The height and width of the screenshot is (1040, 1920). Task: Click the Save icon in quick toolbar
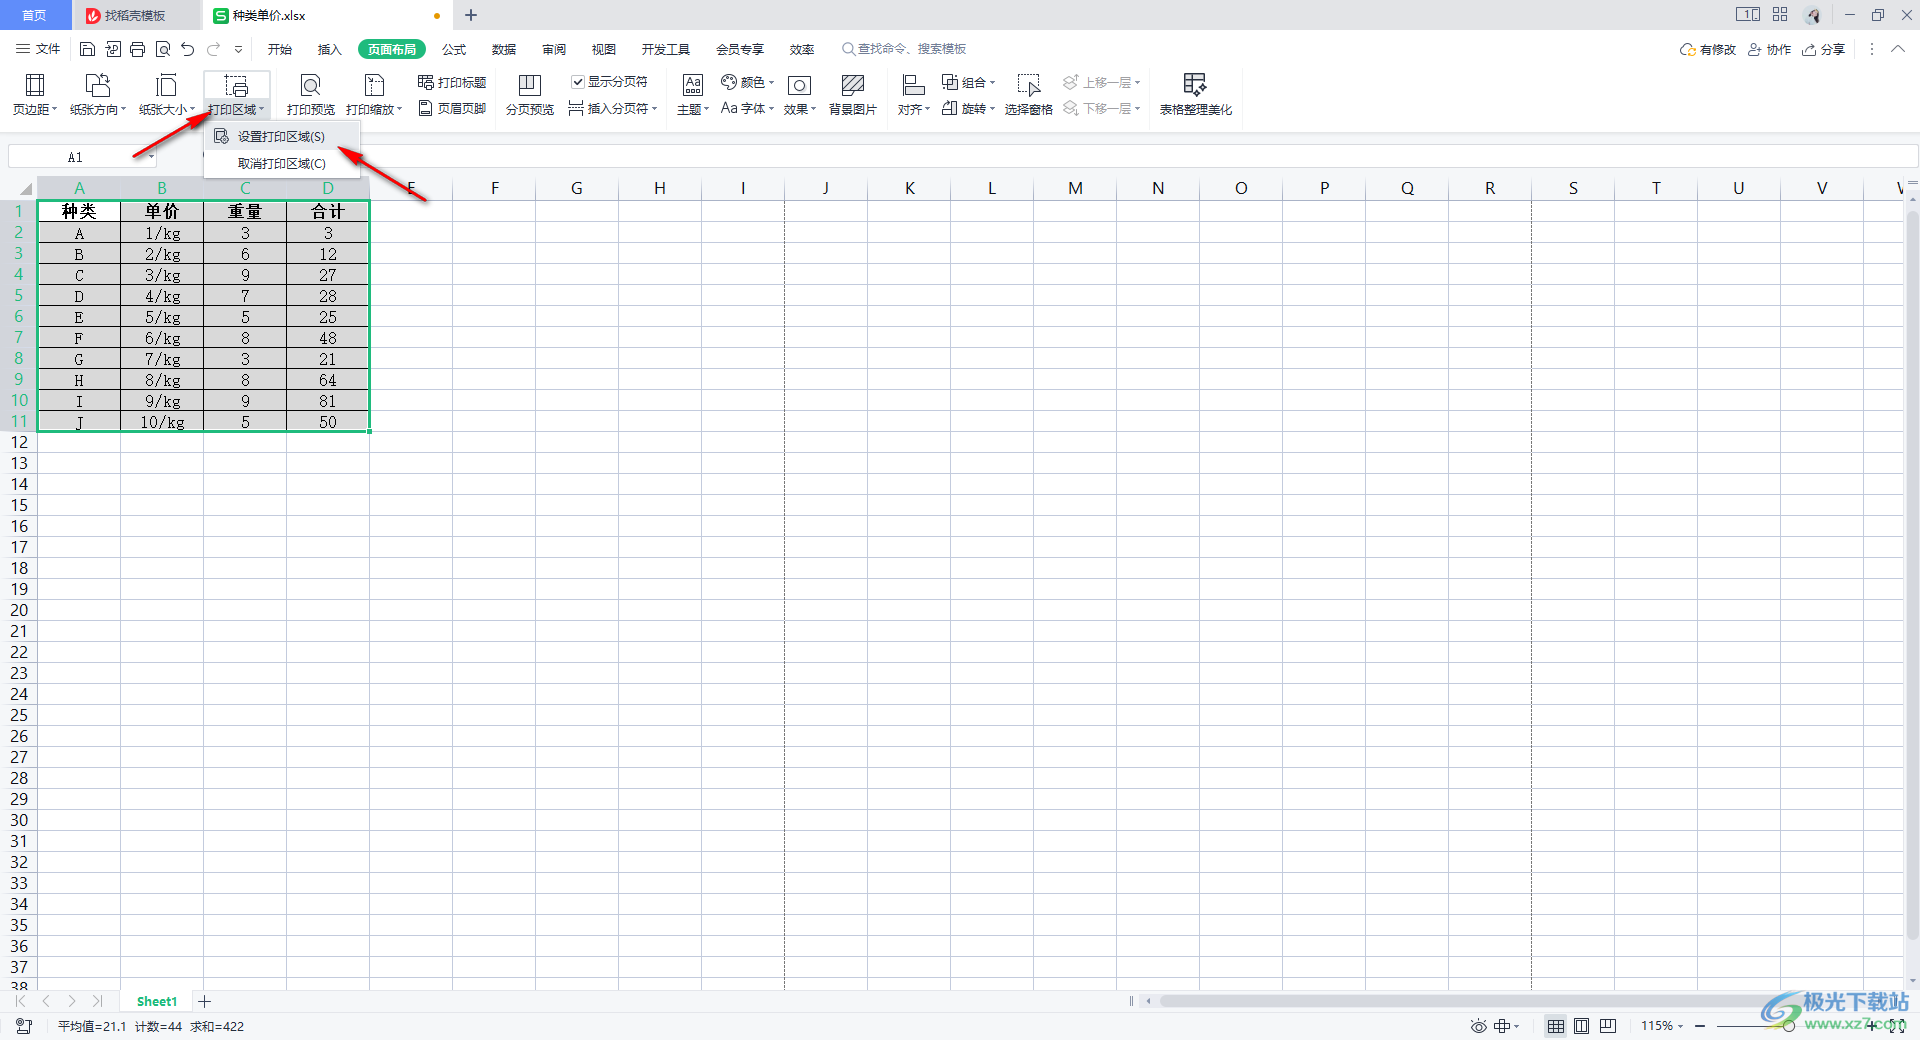click(x=88, y=49)
